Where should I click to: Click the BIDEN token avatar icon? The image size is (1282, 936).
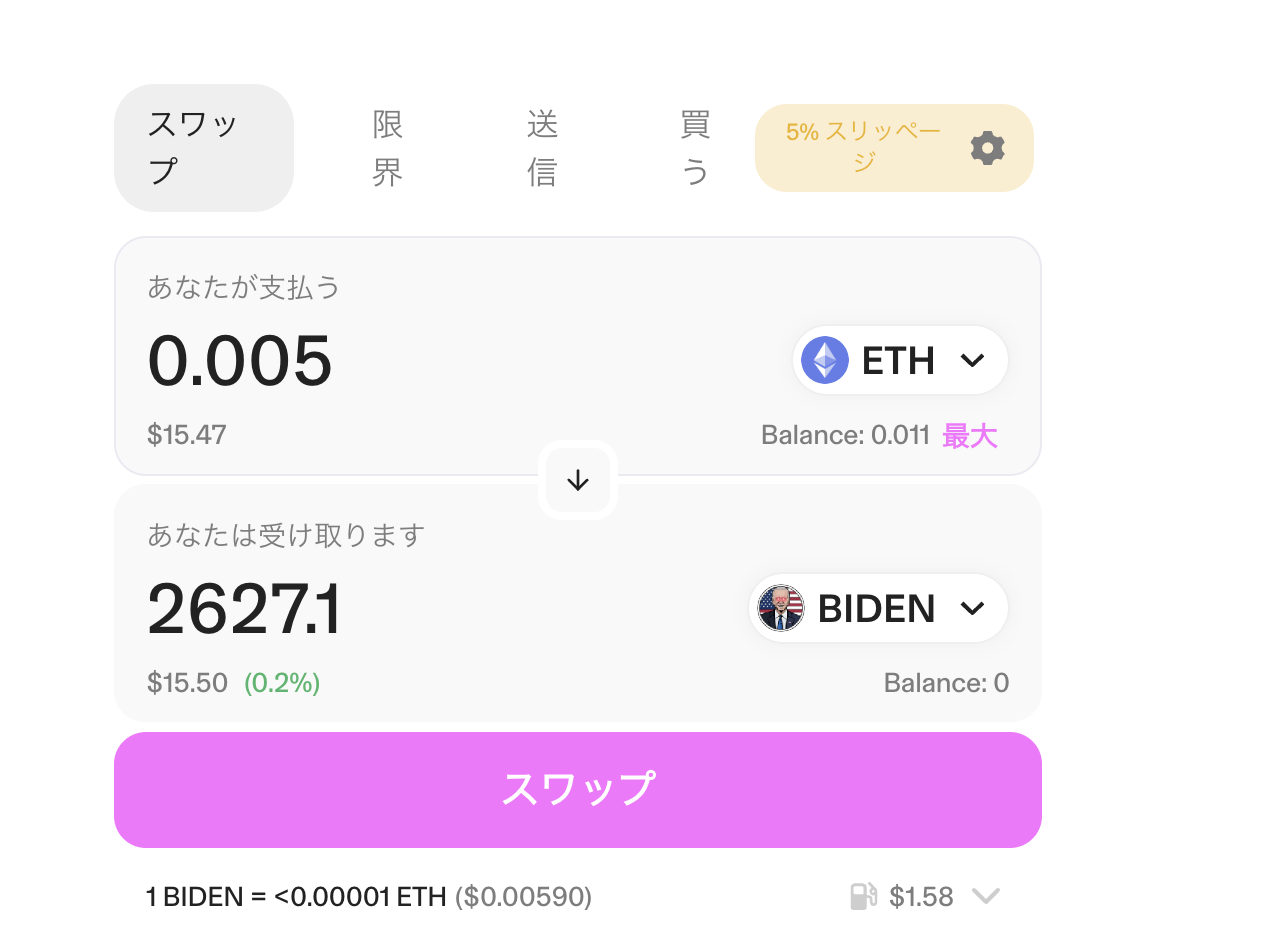pos(781,608)
